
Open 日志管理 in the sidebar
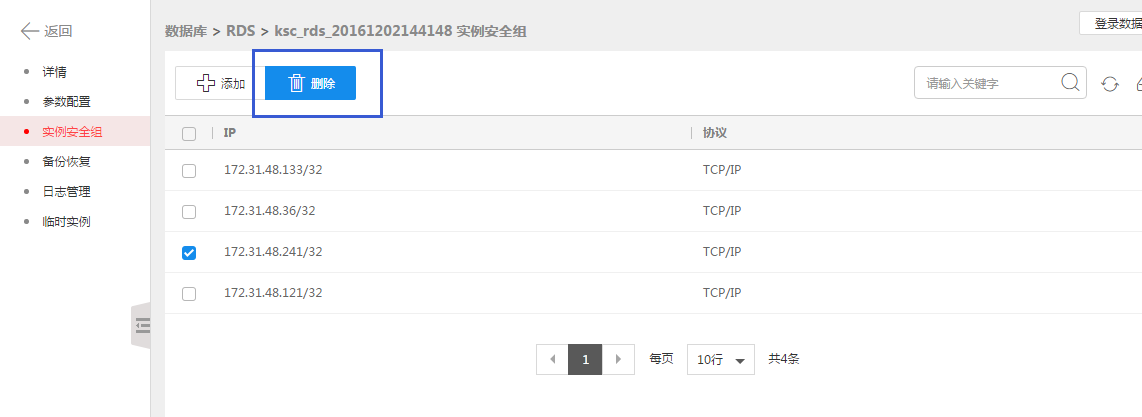(x=66, y=191)
